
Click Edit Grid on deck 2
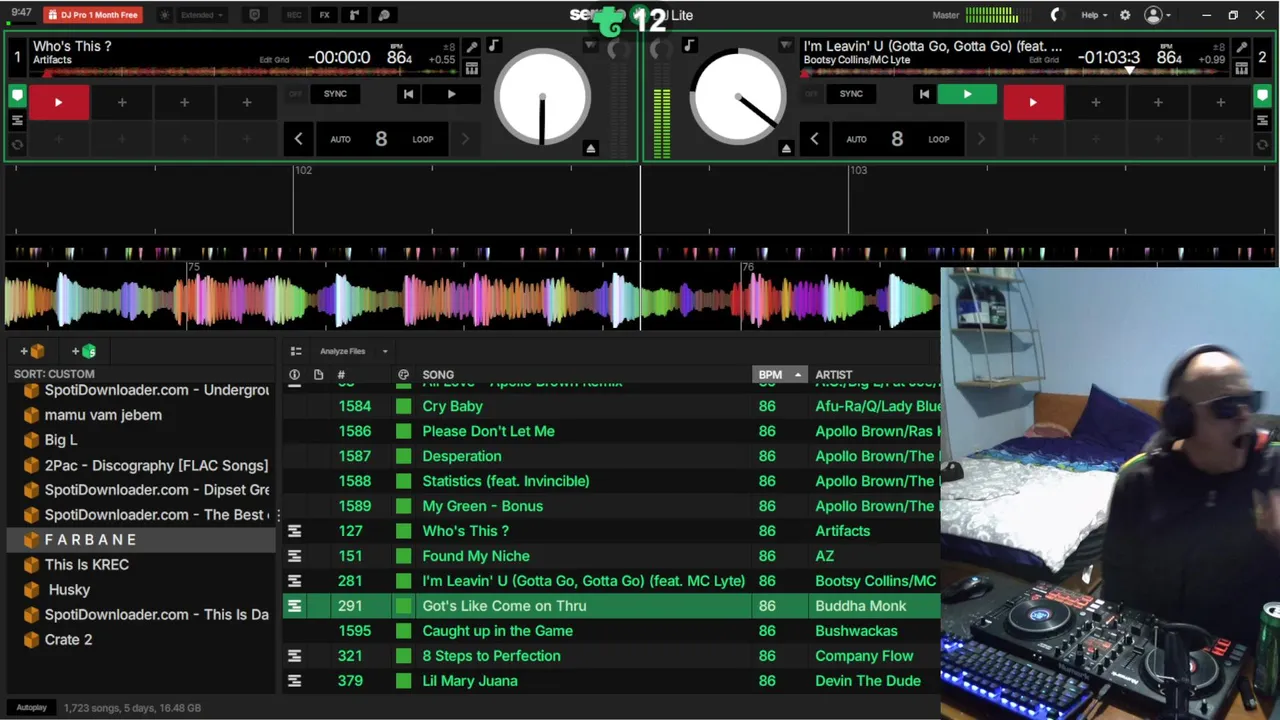[x=1044, y=60]
